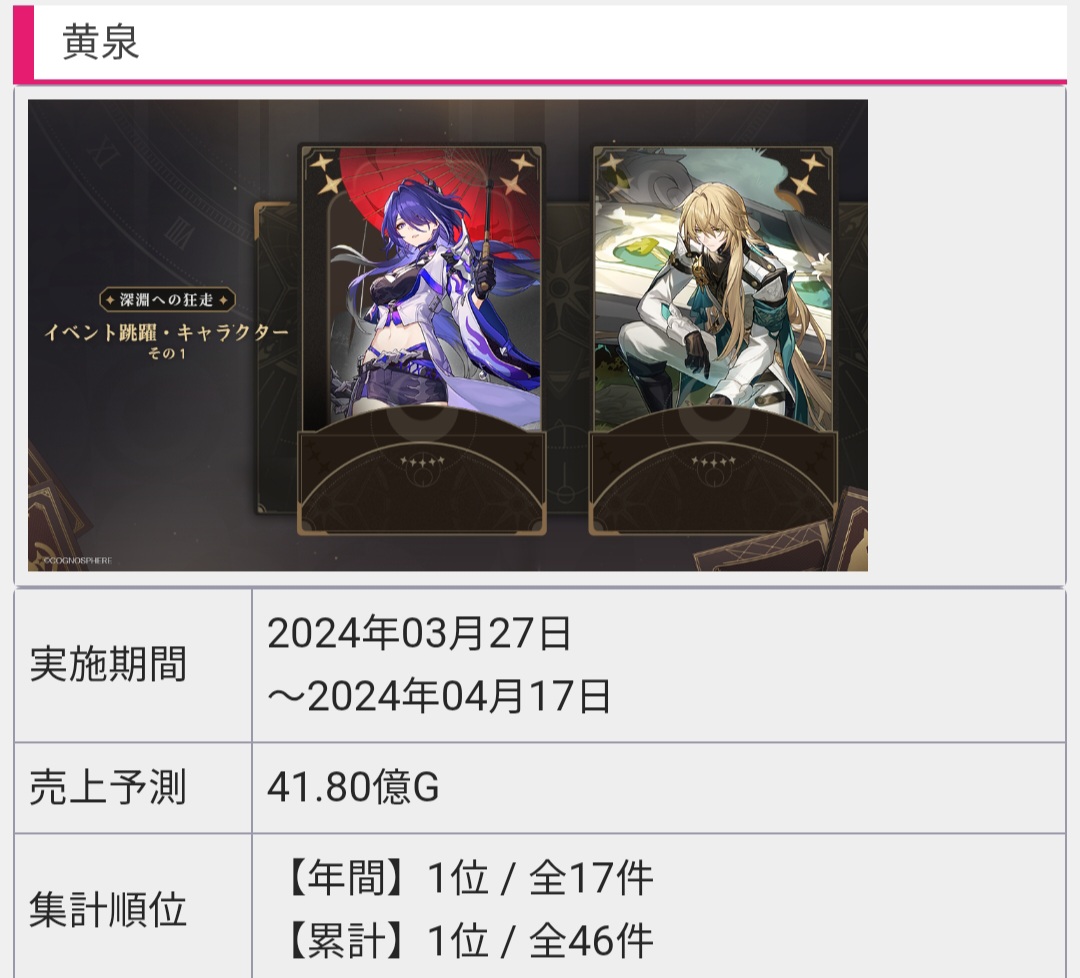Viewport: 1080px width, 978px height.
Task: Click the 41.80億G sales forecast value
Action: pos(353,787)
